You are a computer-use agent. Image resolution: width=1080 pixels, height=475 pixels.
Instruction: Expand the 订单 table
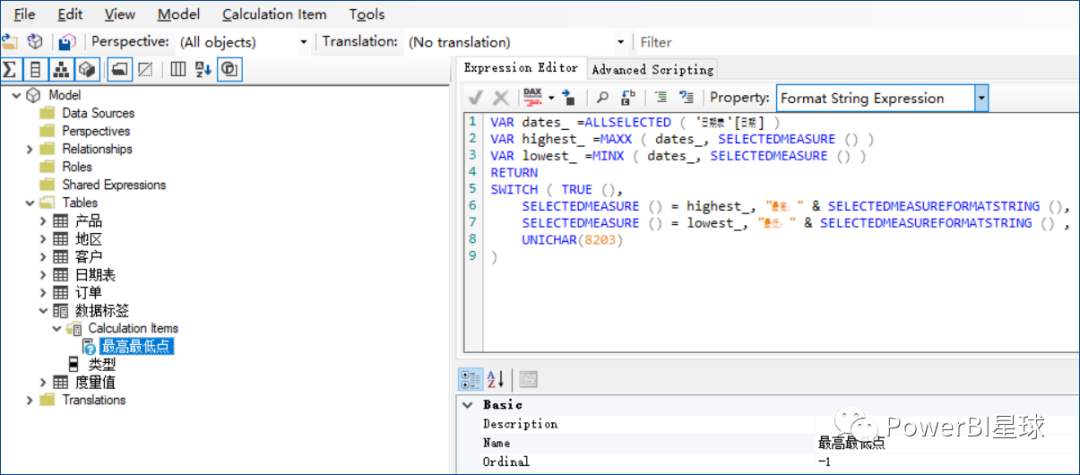tap(43, 293)
